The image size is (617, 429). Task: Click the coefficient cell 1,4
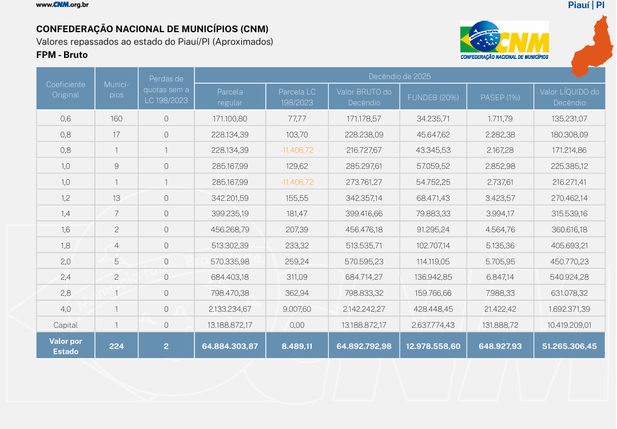65,214
